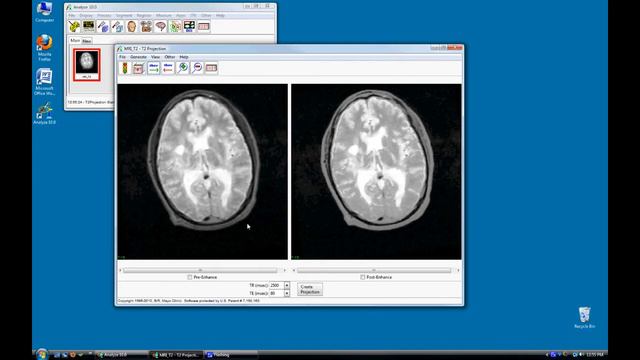
Task: Click the right brain MRI image
Action: pos(376,172)
